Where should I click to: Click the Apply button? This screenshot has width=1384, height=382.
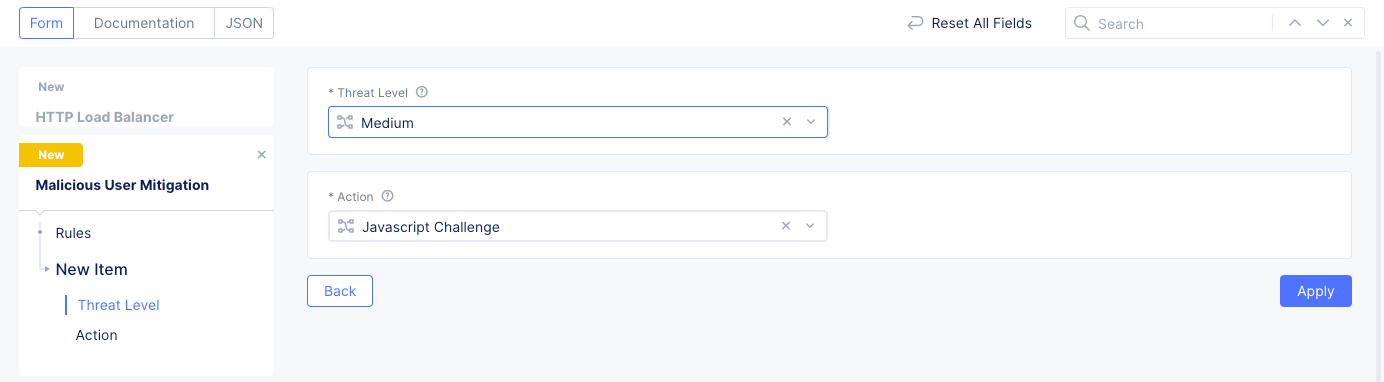point(1316,291)
